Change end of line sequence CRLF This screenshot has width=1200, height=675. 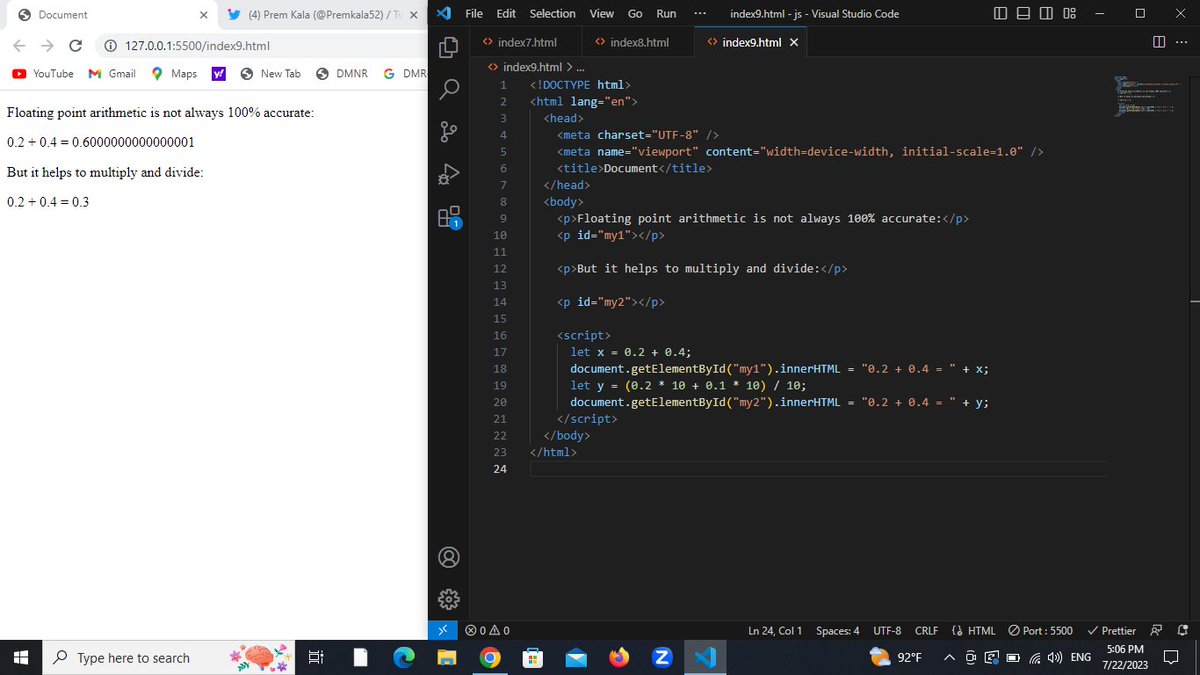[x=926, y=630]
